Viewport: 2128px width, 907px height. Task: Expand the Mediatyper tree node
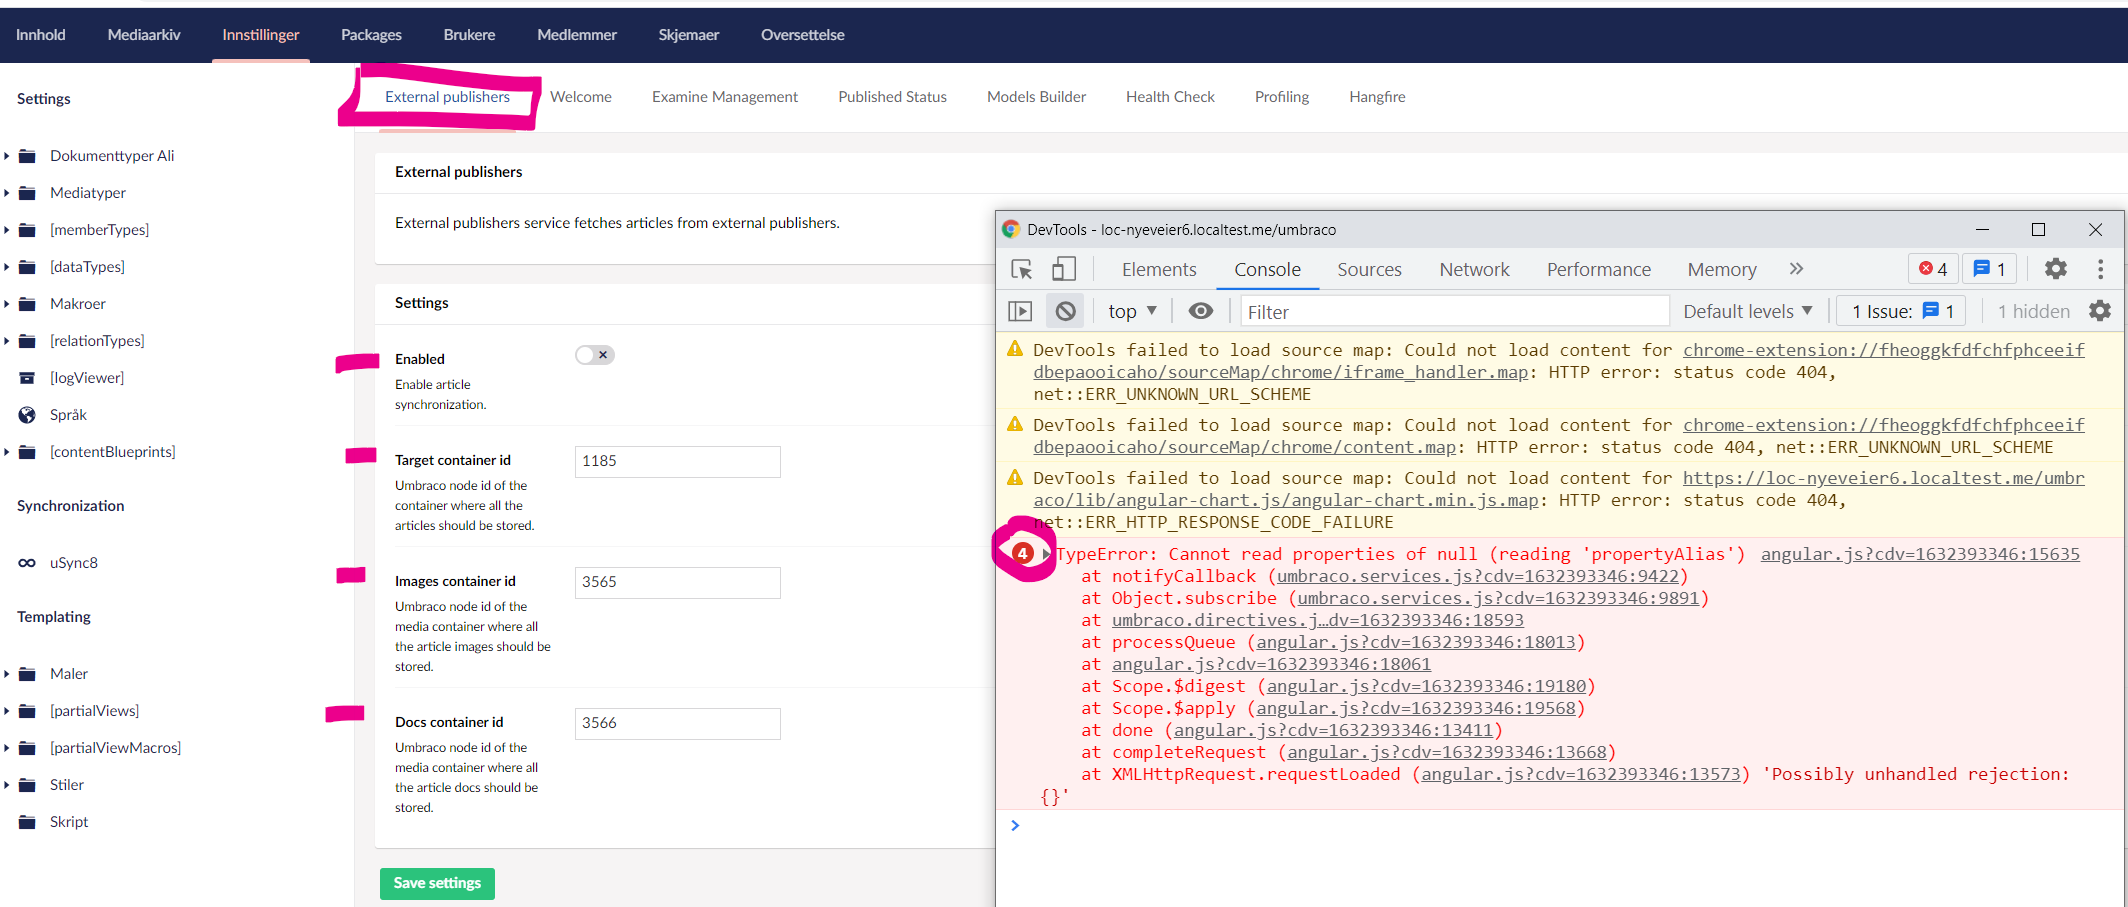click(6, 193)
